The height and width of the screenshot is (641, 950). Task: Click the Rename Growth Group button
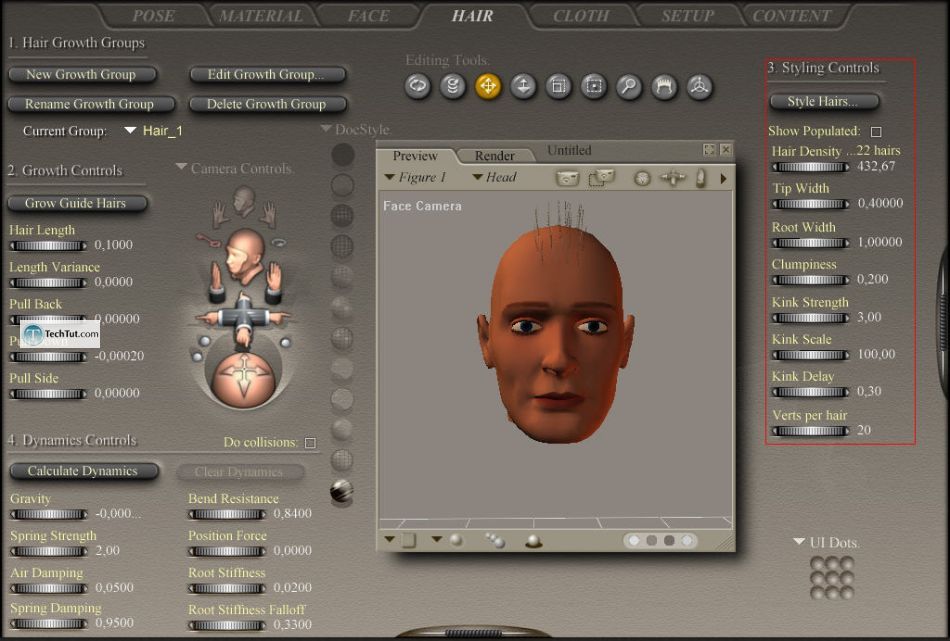(x=91, y=104)
